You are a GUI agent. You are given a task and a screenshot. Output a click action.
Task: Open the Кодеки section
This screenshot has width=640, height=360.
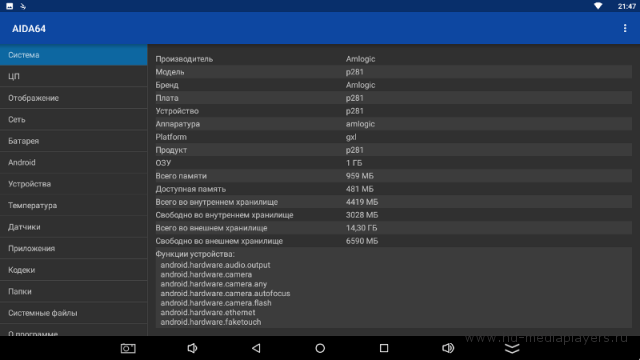click(x=73, y=270)
